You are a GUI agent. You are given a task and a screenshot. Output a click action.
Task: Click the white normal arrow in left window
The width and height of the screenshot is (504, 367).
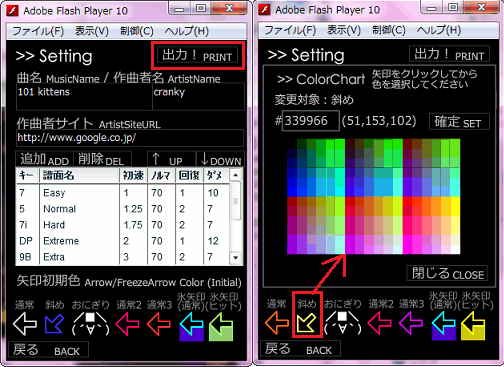(25, 324)
